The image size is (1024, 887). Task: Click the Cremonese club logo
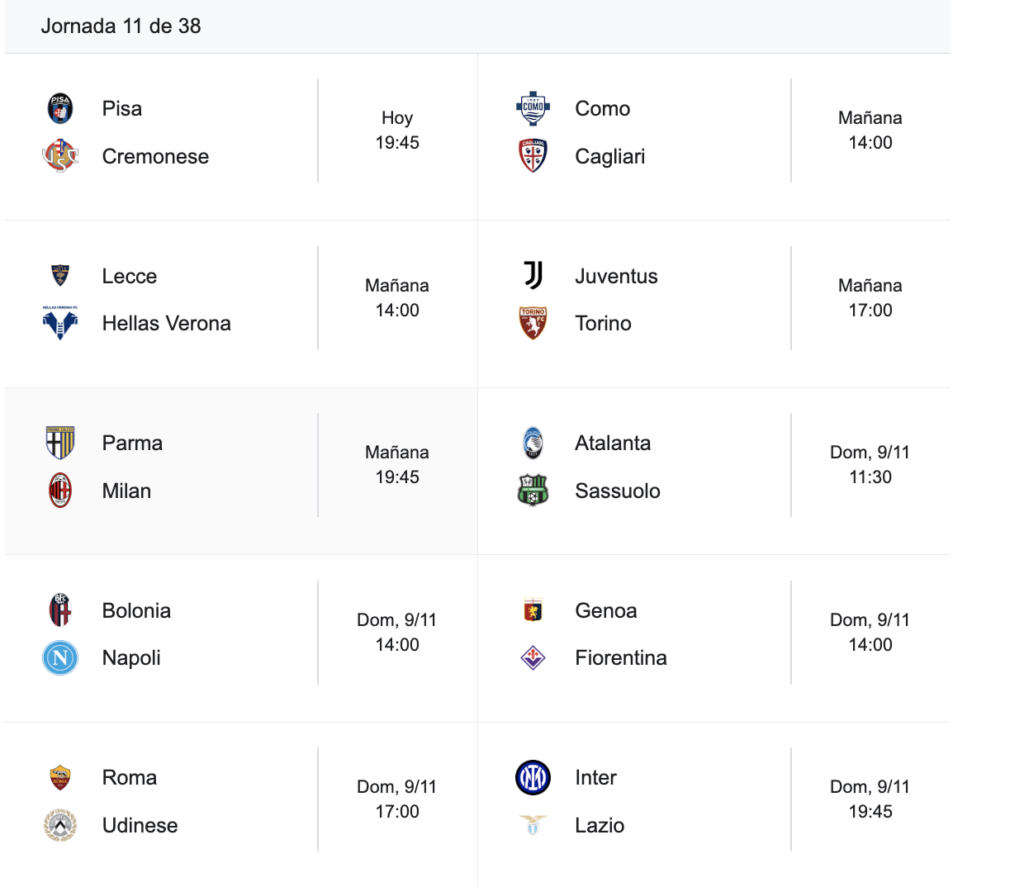tap(60, 156)
